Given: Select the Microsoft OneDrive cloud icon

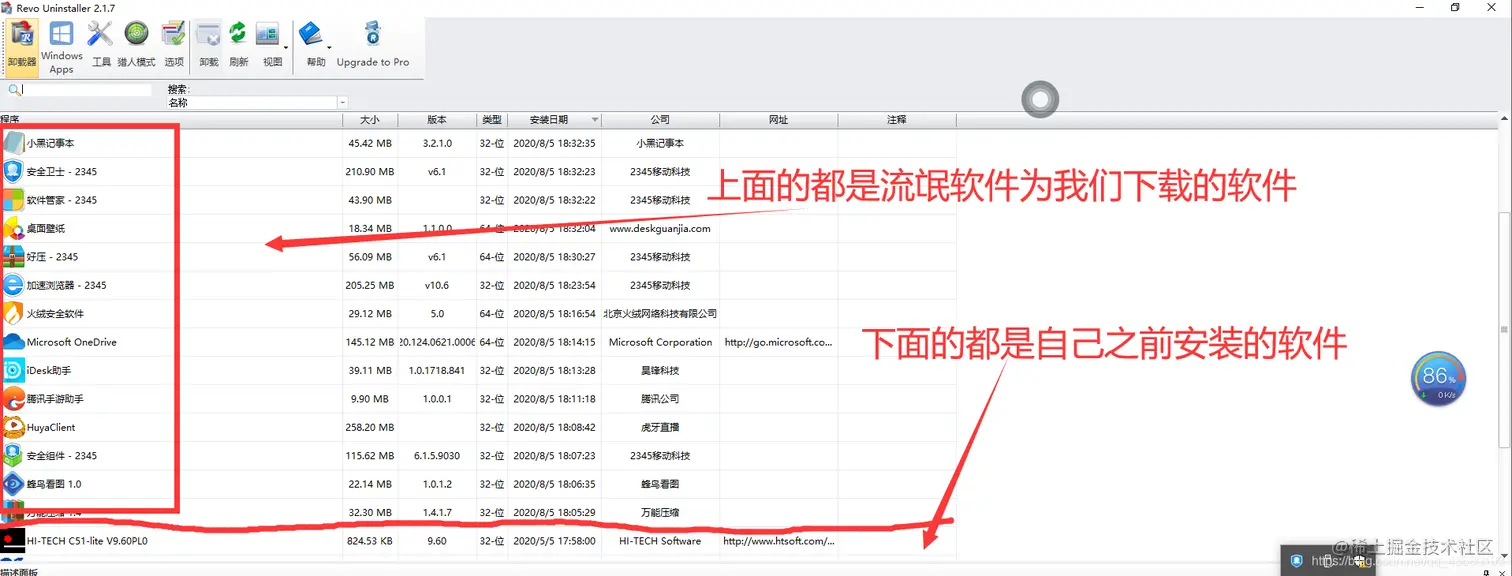Looking at the screenshot, I should click(x=13, y=342).
